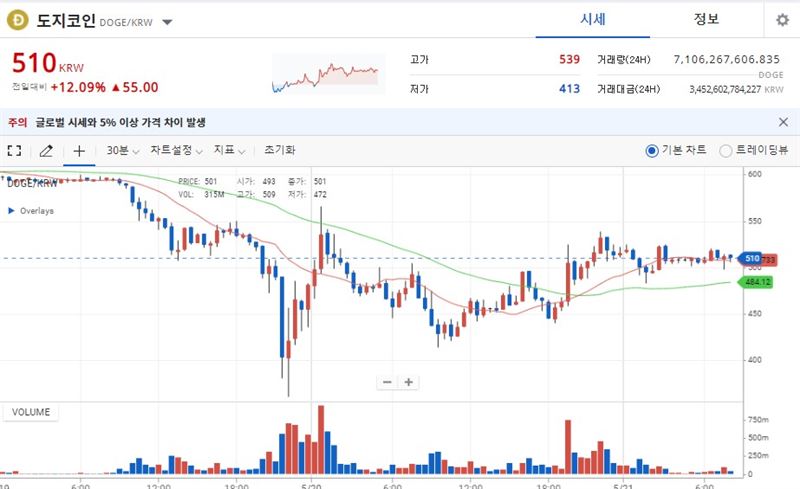Expand the 차트설정 dropdown
The image size is (800, 489).
tap(176, 151)
